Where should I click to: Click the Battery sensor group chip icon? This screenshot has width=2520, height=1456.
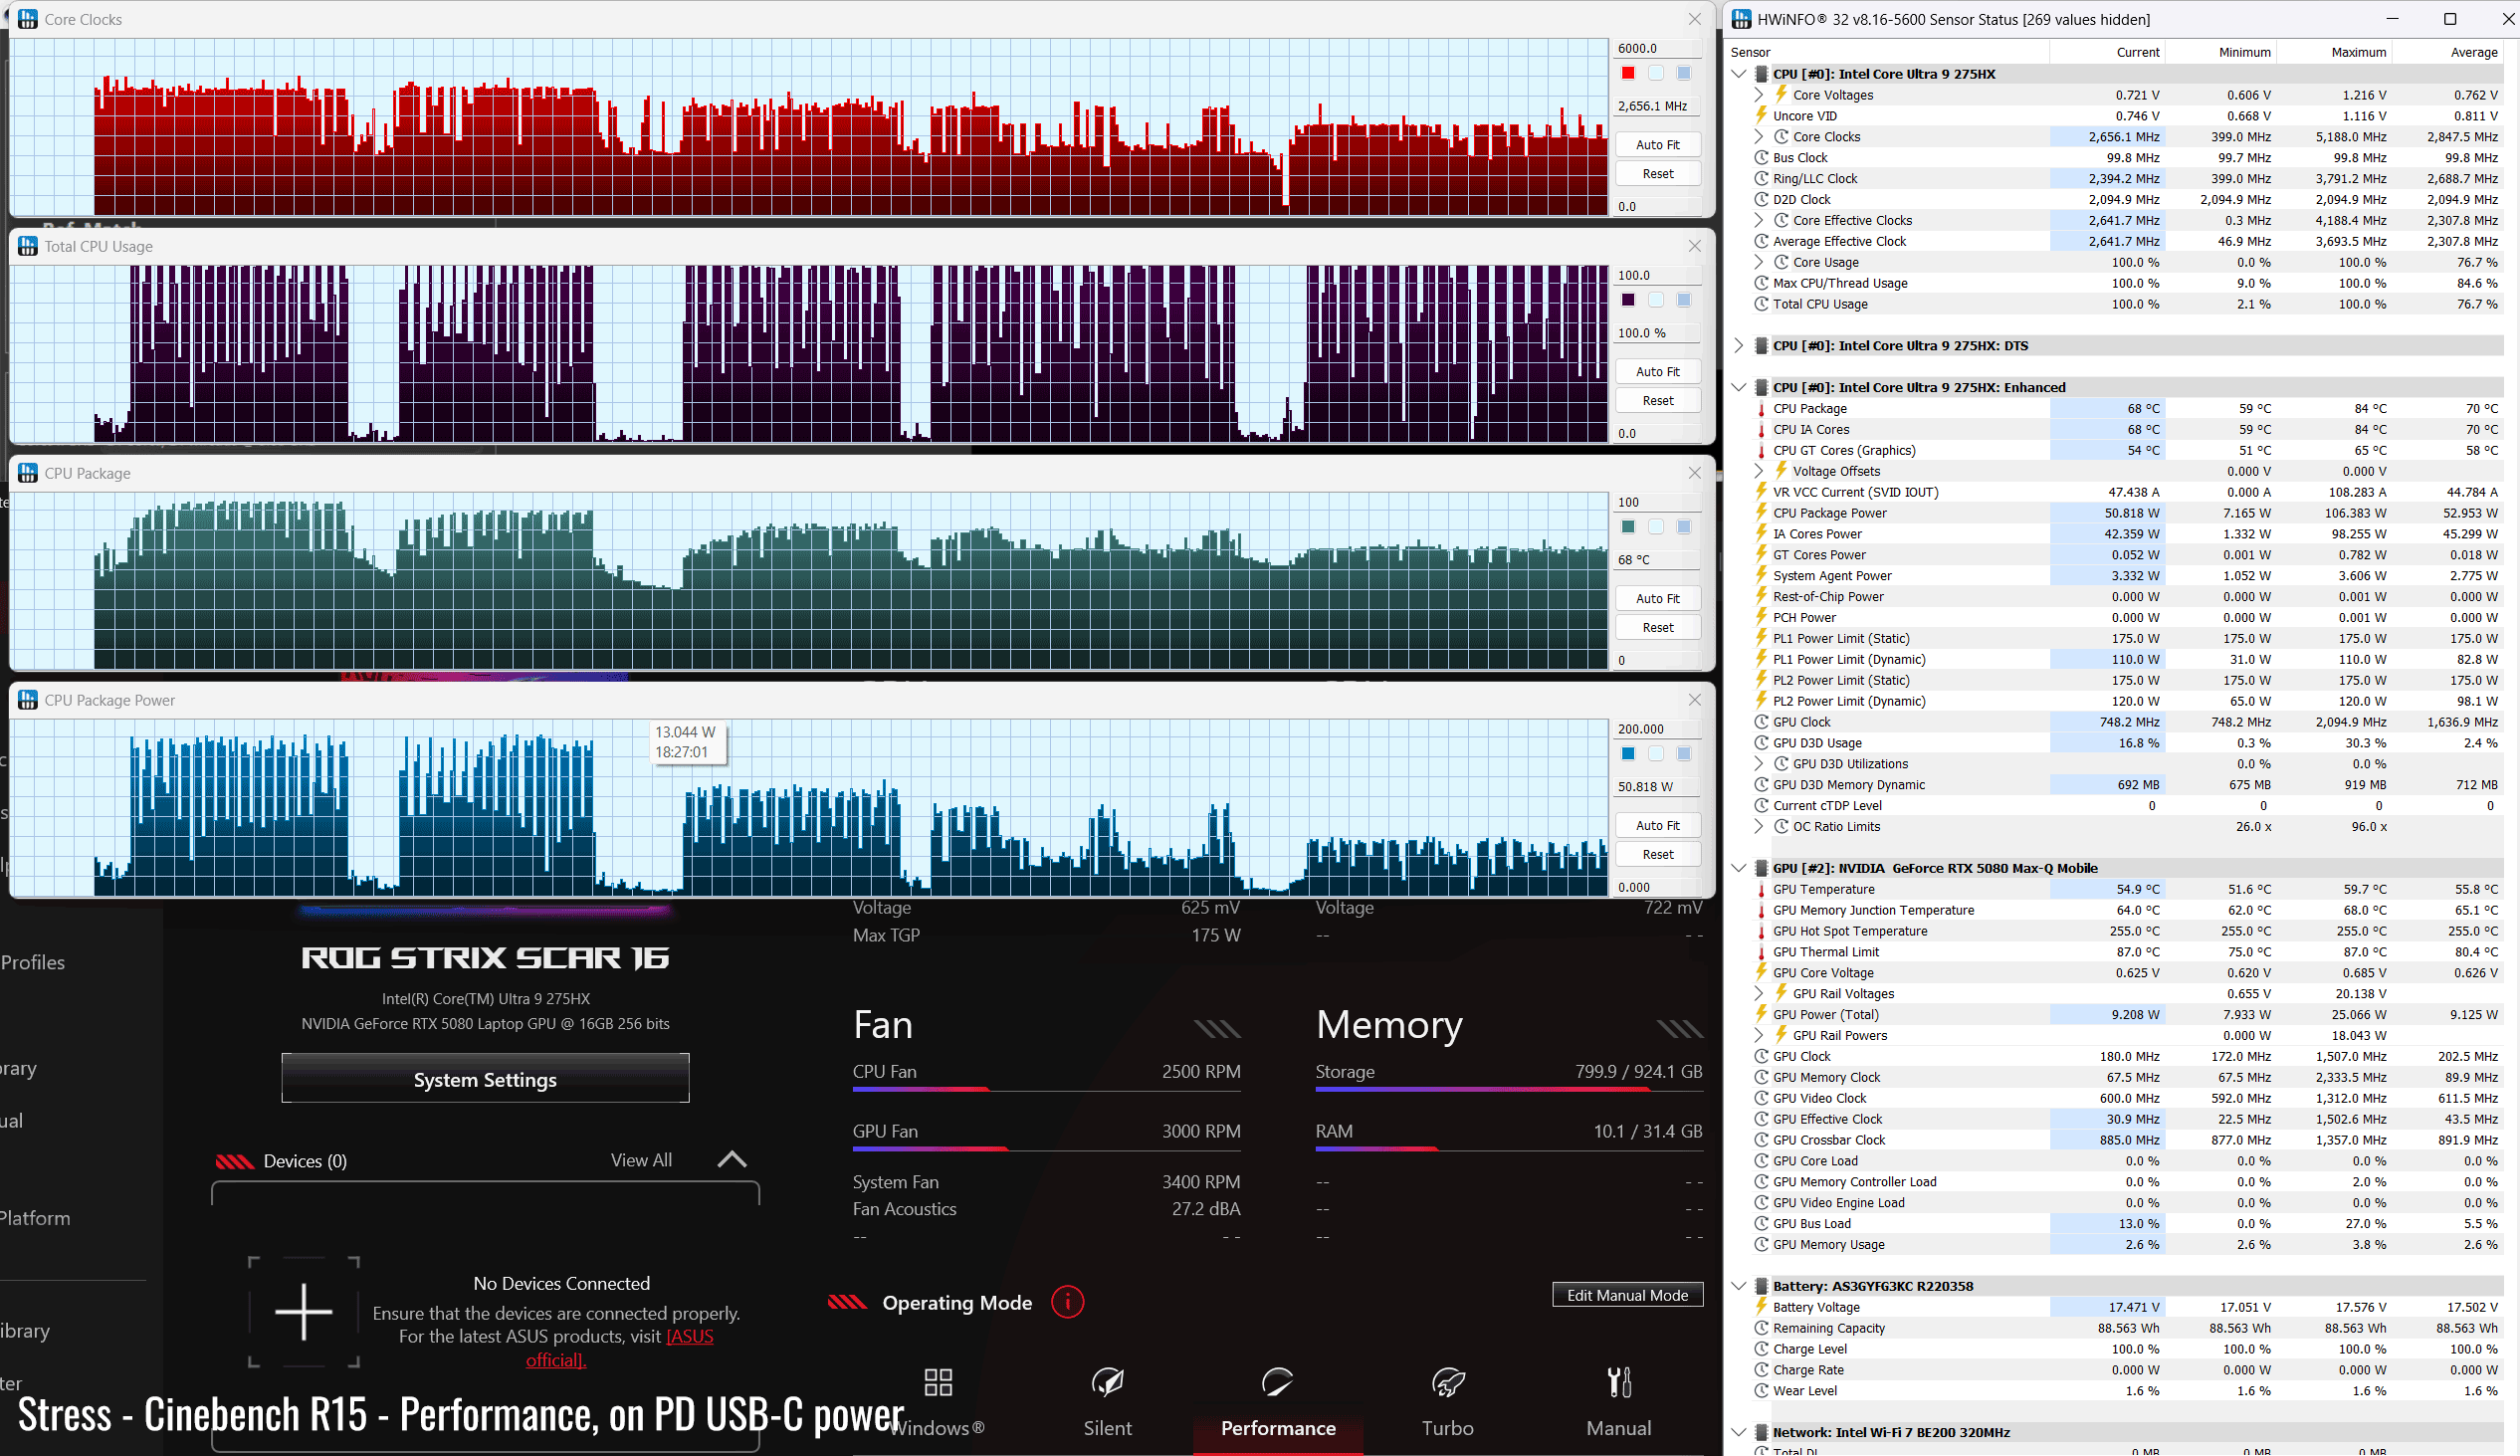1761,1286
